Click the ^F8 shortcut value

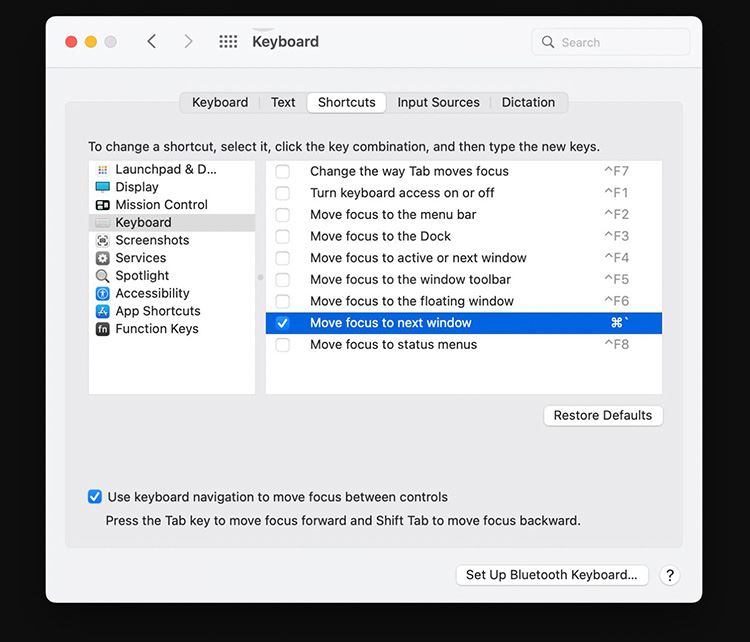(617, 344)
